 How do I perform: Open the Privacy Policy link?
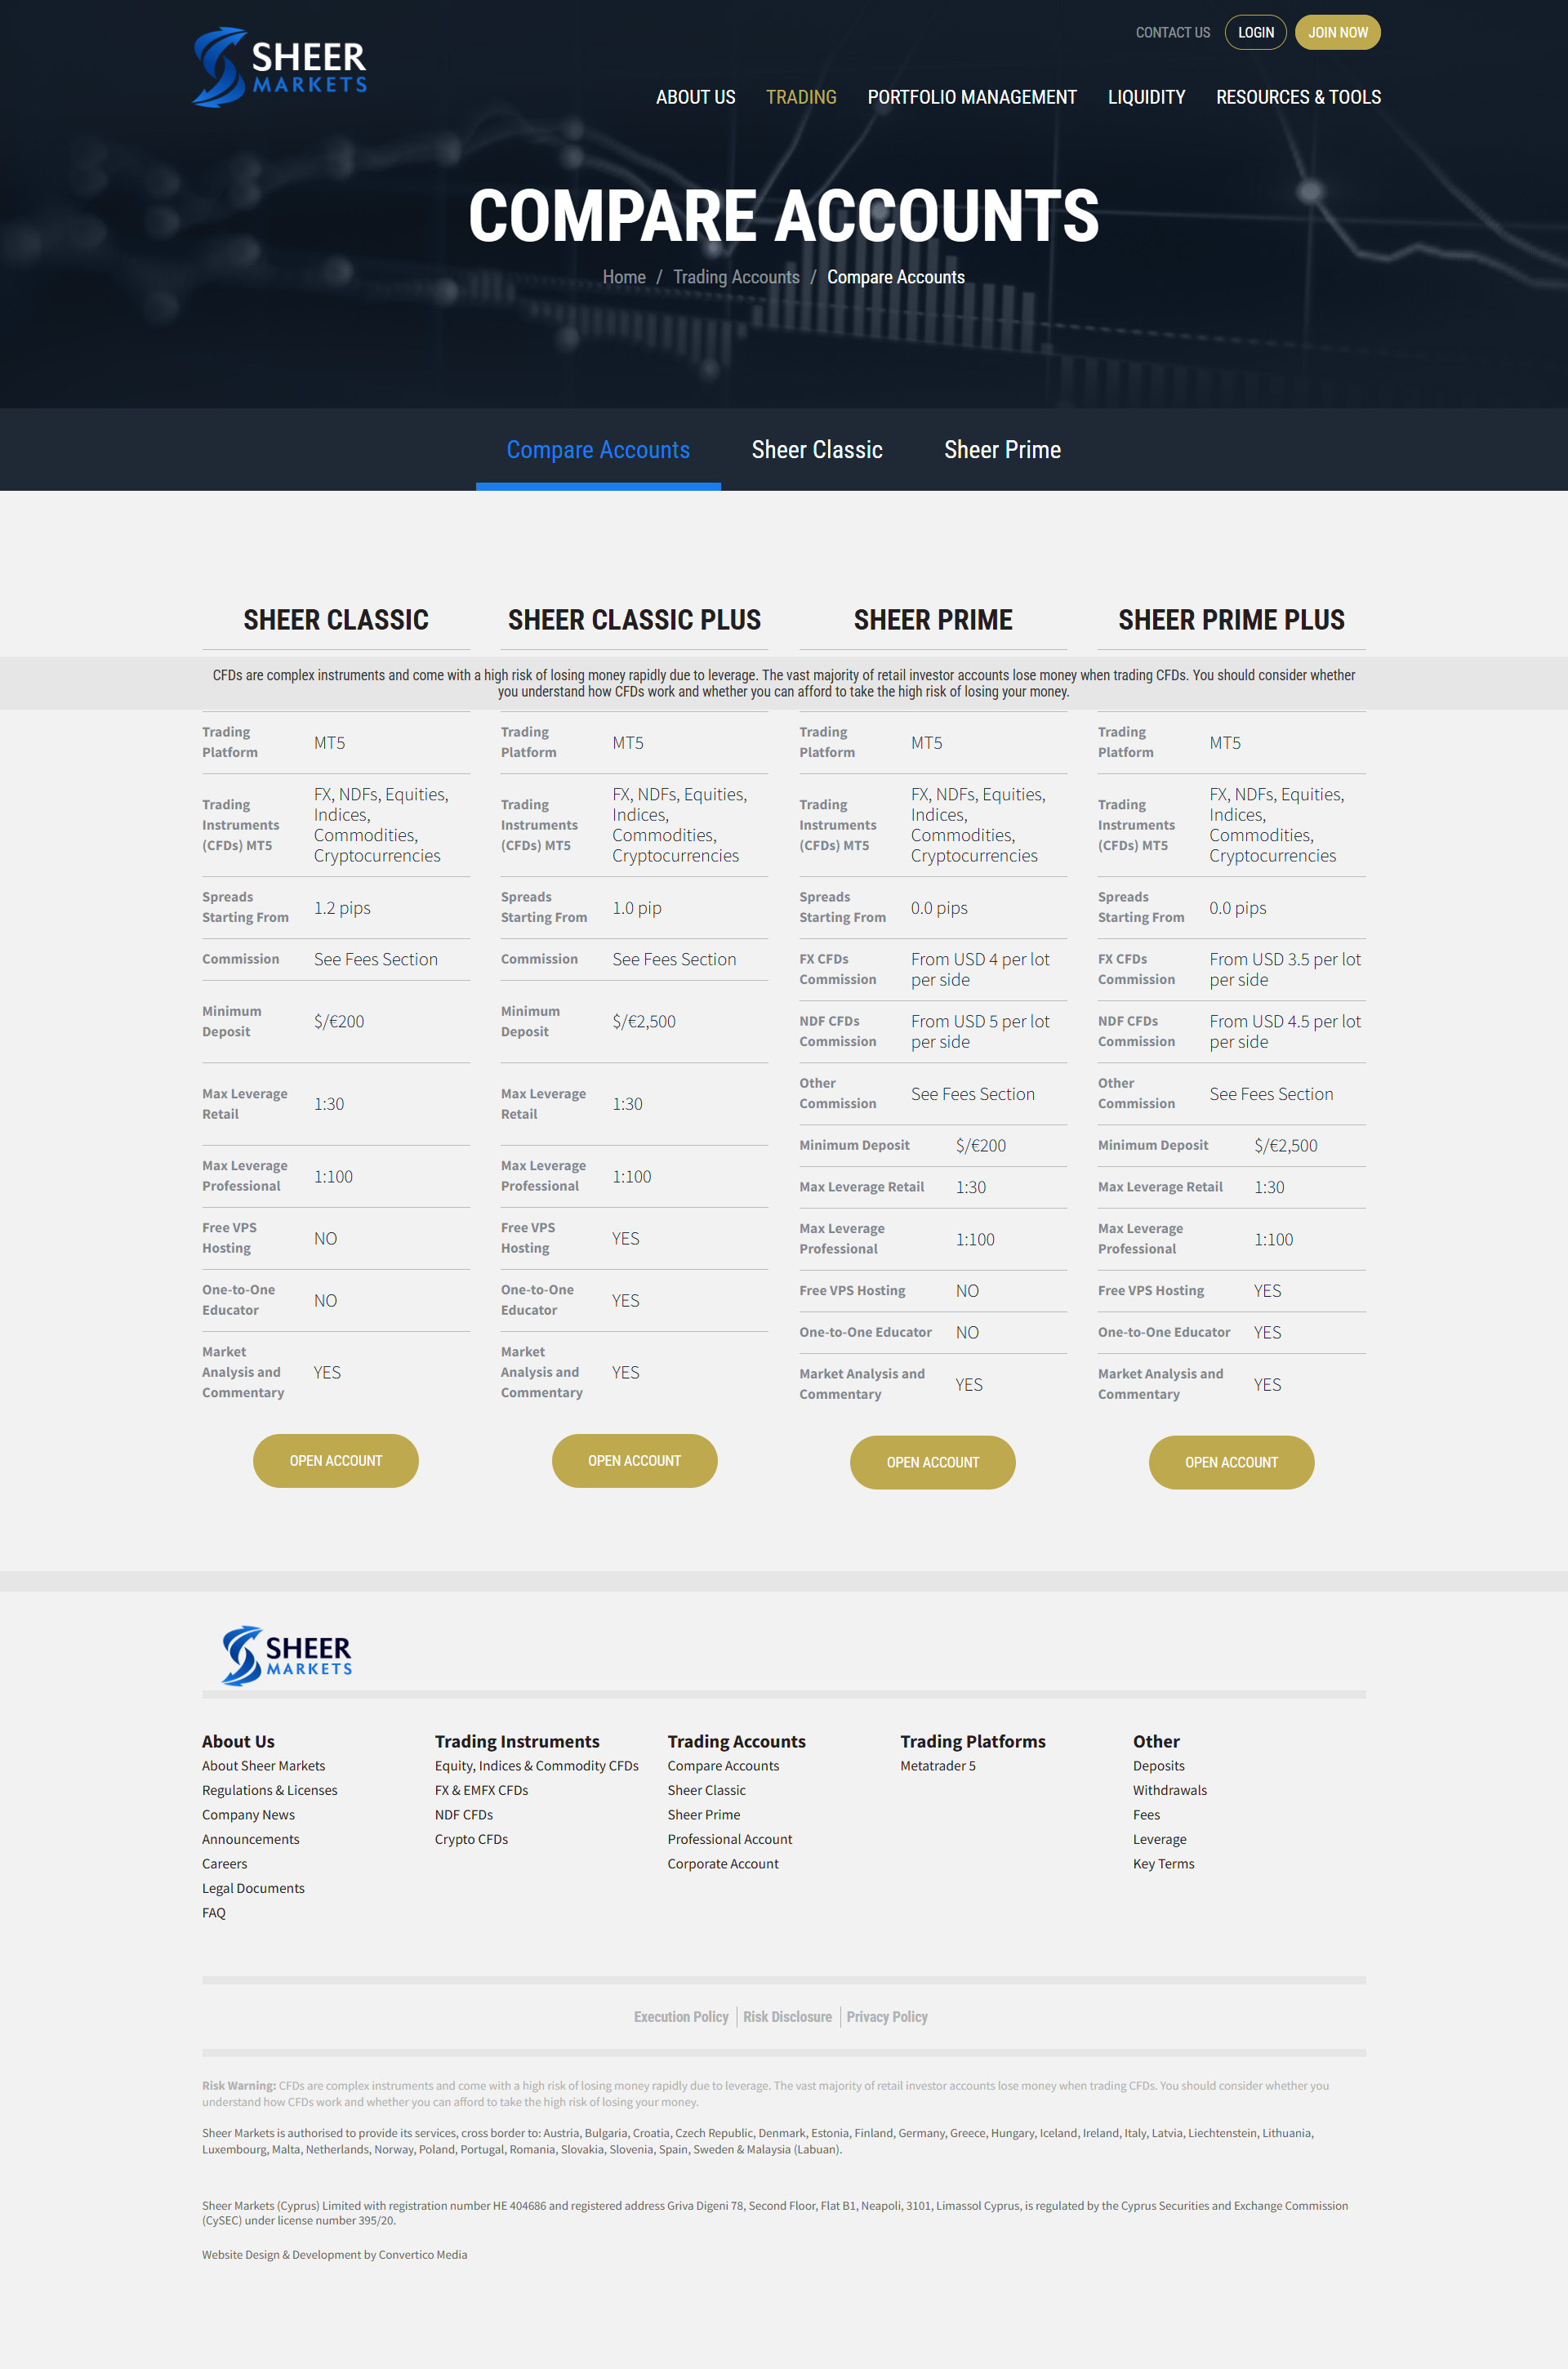887,2017
